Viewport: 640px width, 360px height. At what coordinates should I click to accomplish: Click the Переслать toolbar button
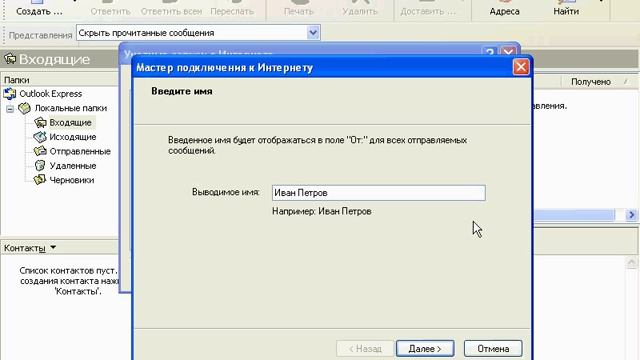(232, 8)
